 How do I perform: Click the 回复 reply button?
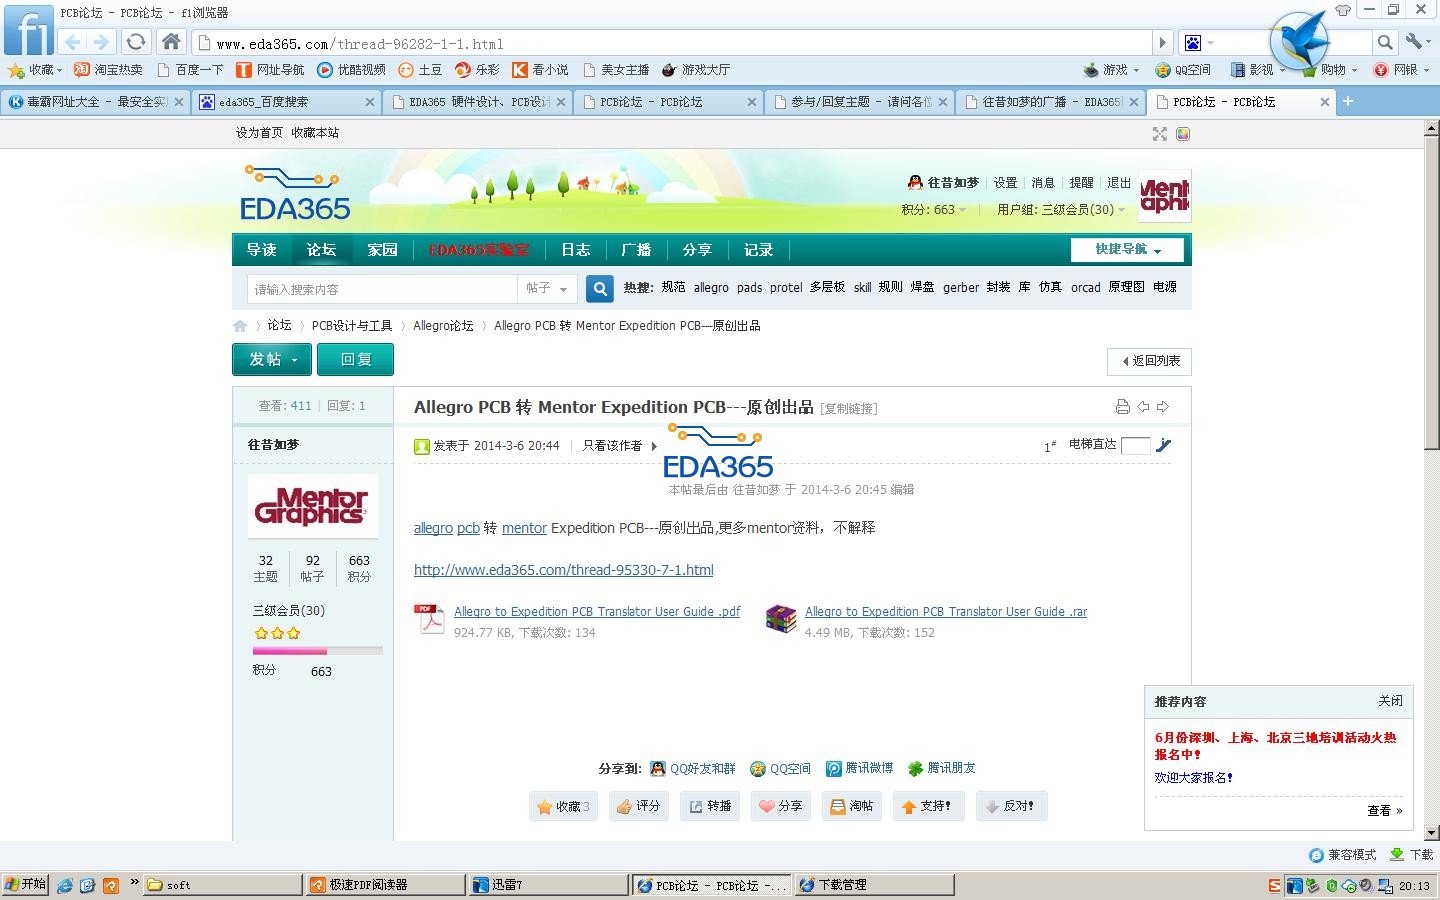(x=355, y=360)
